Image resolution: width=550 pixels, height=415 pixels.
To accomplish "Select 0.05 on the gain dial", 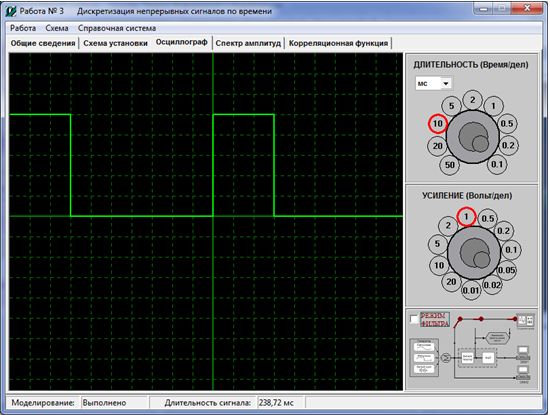I will coord(506,270).
